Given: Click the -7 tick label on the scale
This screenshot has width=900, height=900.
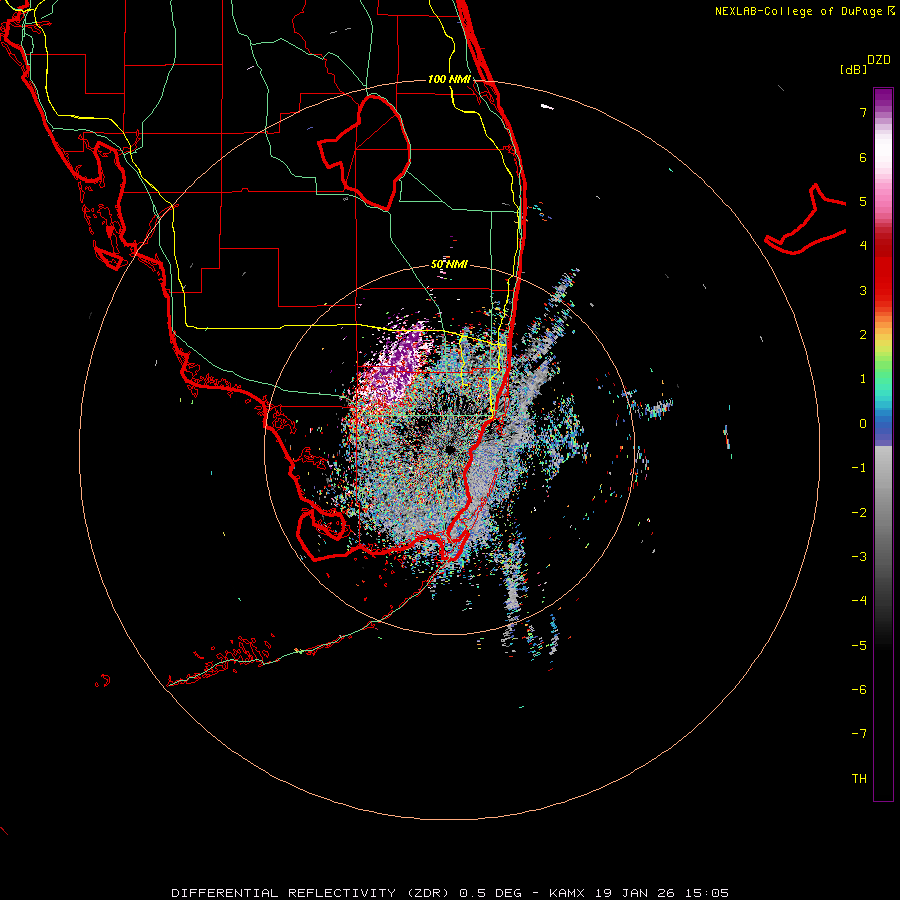Looking at the screenshot, I should [x=859, y=734].
